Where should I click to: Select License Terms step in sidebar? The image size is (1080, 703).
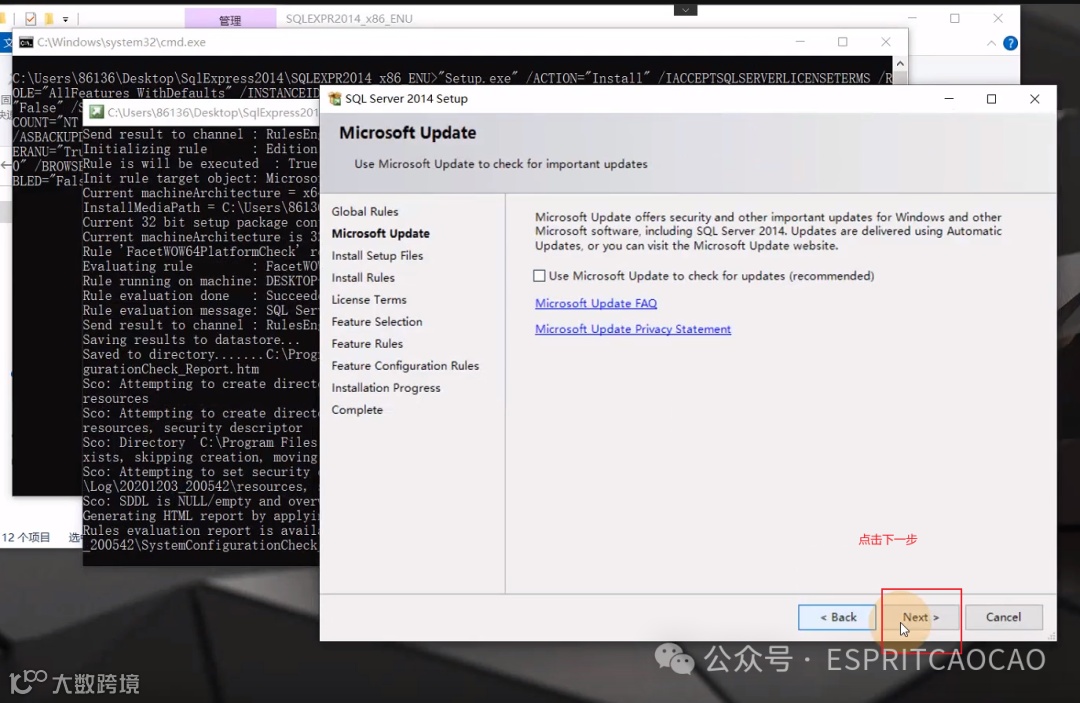click(x=369, y=300)
